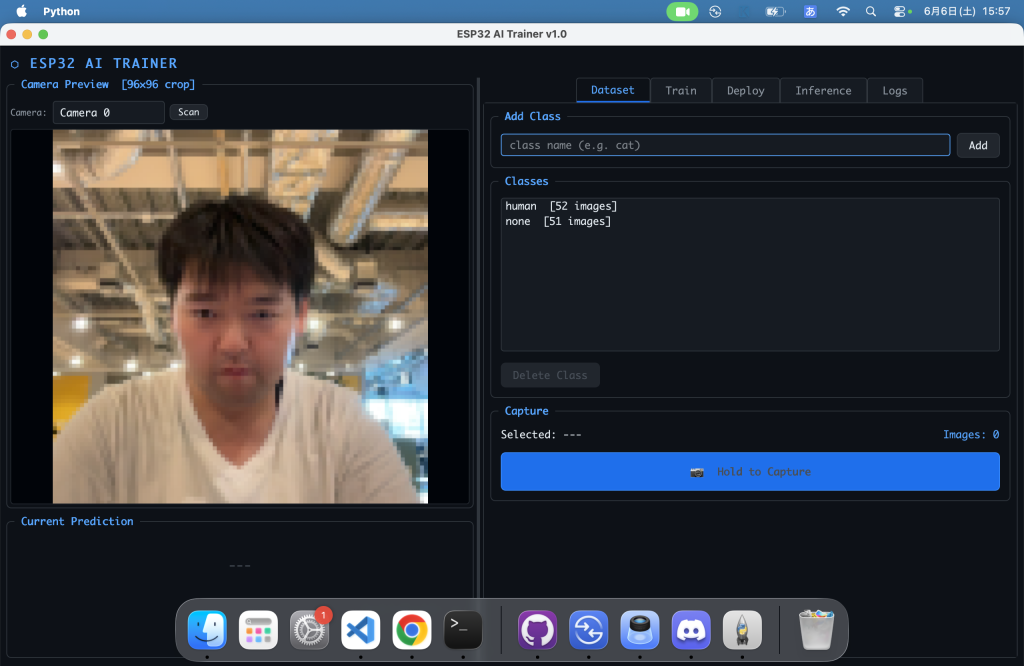Open Spotlight search in the menu bar
Screen dimensions: 1024x666
[871, 11]
